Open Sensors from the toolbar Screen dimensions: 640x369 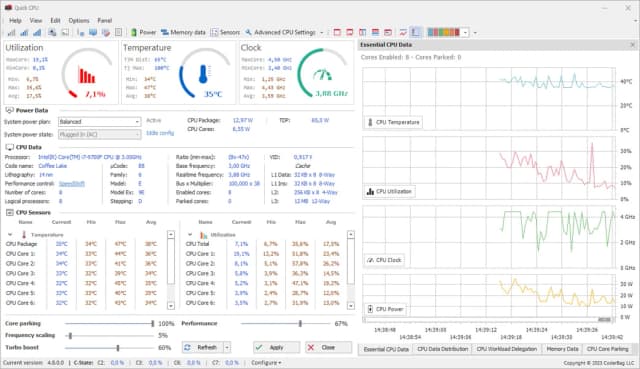225,32
